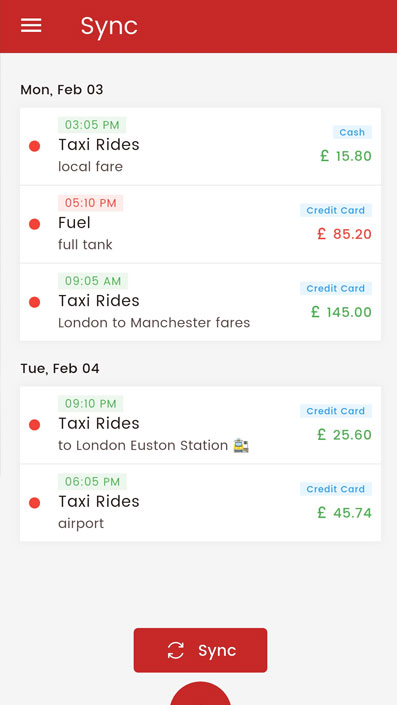The image size is (397, 705).
Task: Open the 03:05 PM Taxi Rides entry
Action: [x=201, y=146]
